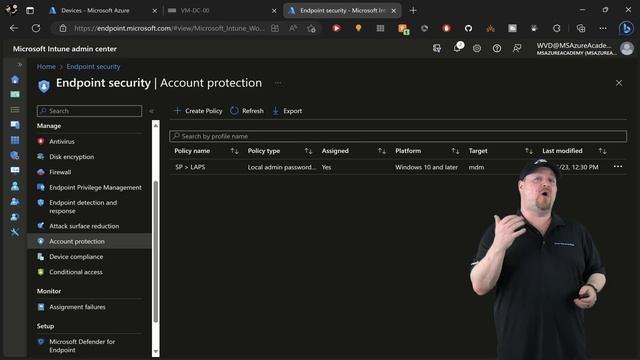The image size is (640, 360).
Task: Sort by Policy name column arrows
Action: click(x=234, y=151)
